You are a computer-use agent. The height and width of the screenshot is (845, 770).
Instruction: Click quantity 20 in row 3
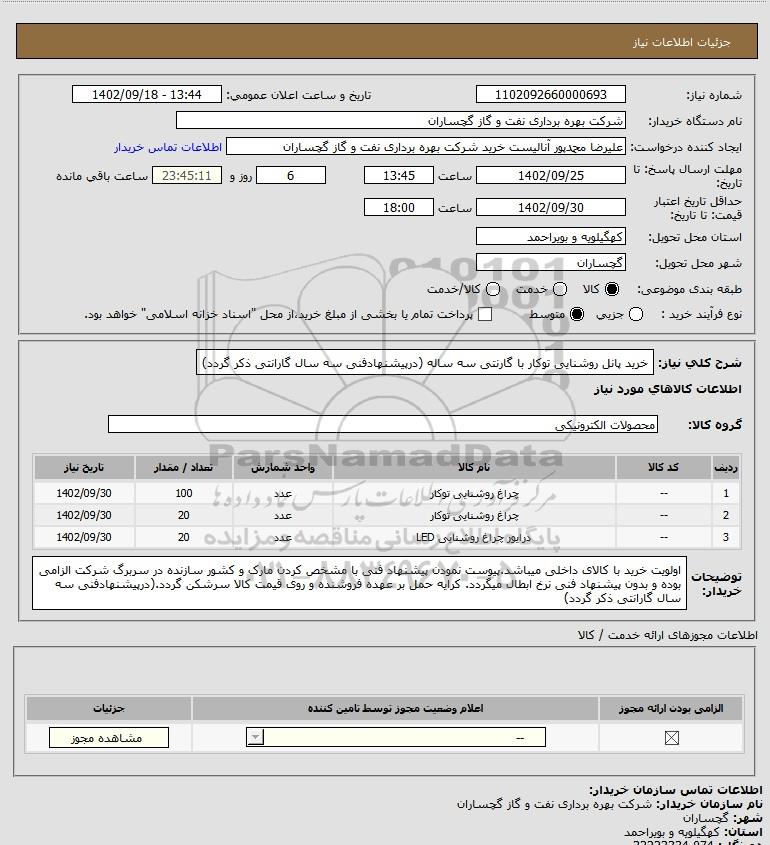(184, 537)
